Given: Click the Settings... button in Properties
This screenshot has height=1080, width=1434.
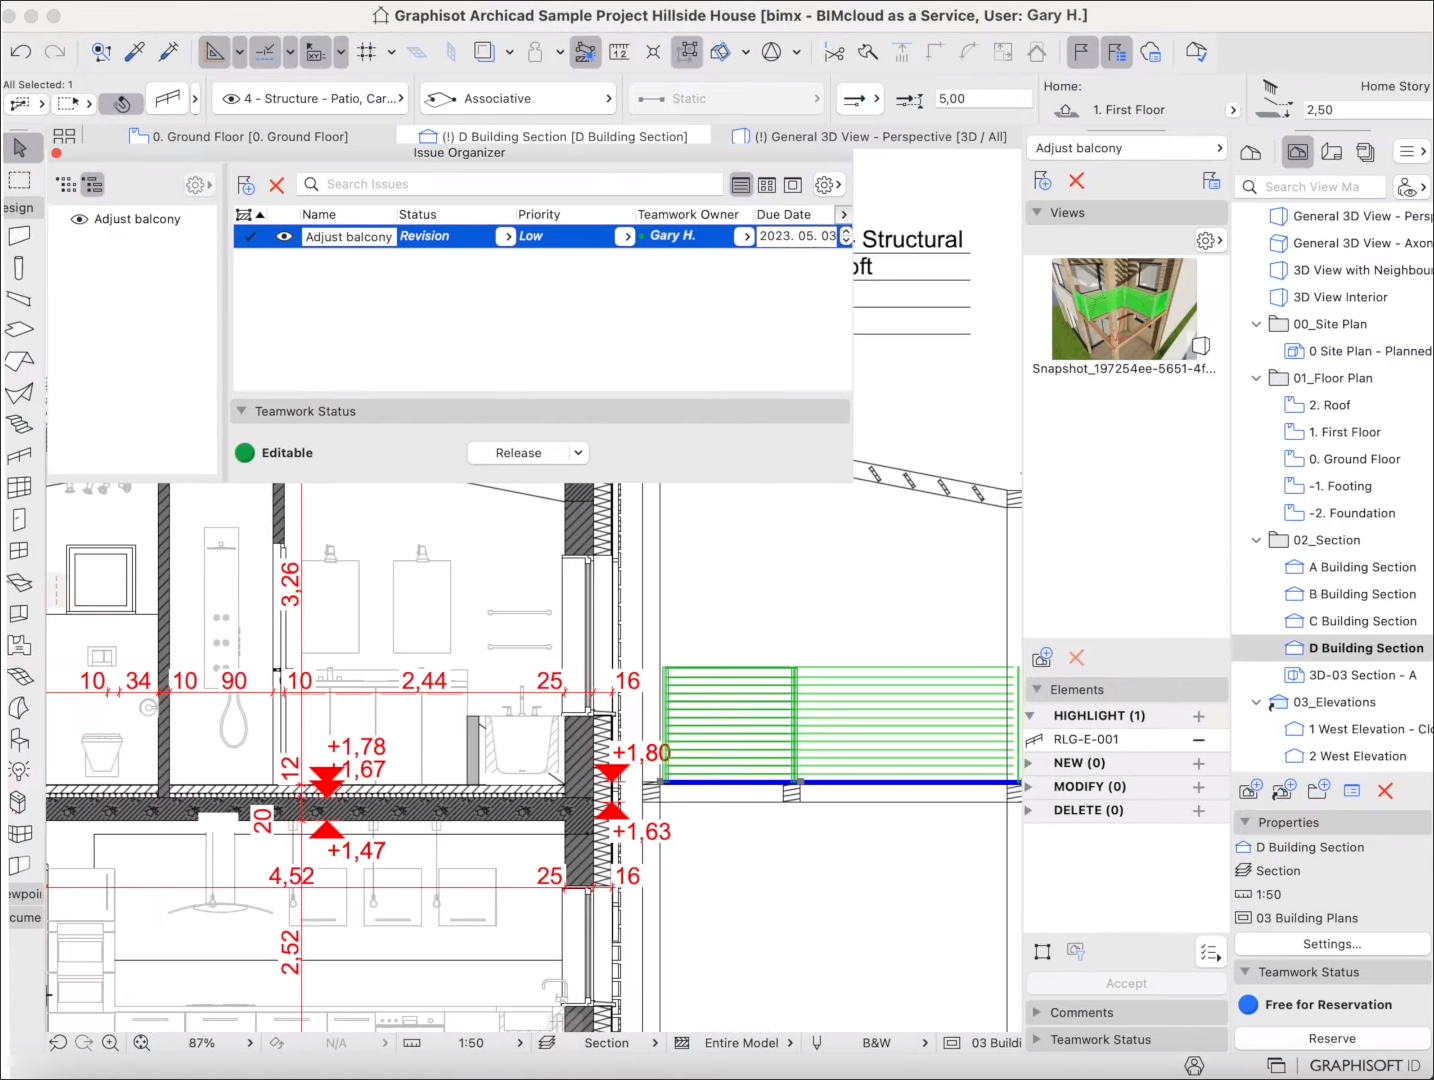Looking at the screenshot, I should (x=1332, y=944).
